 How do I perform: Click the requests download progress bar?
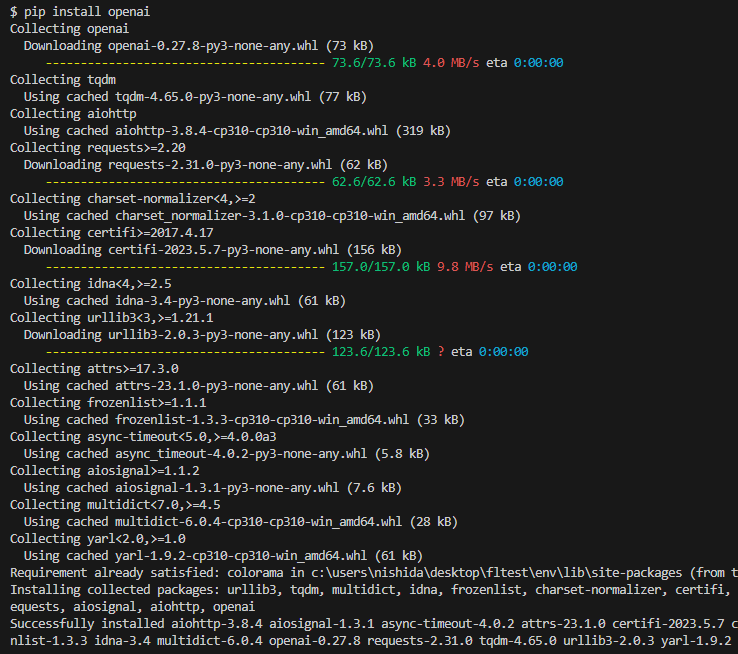pos(185,182)
